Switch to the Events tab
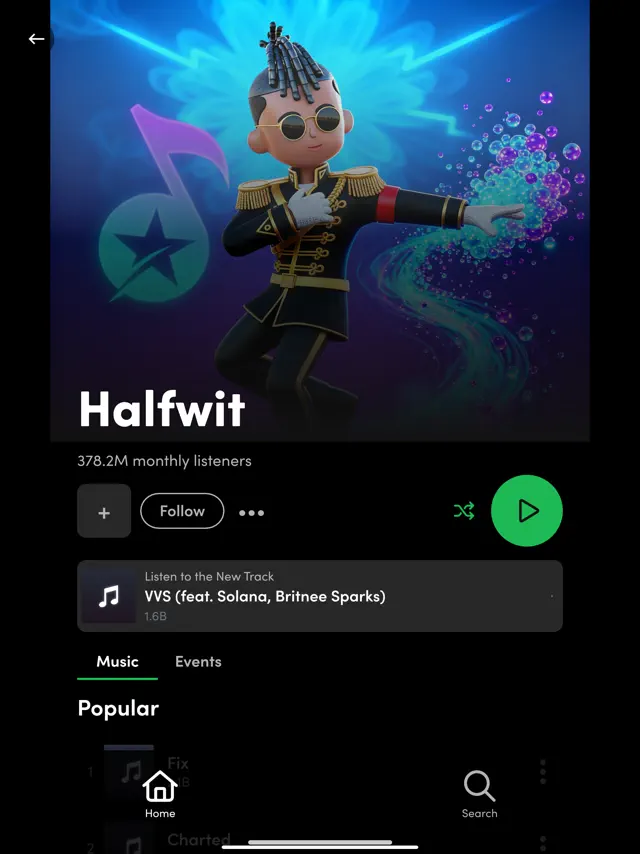Image resolution: width=640 pixels, height=854 pixels. point(198,662)
